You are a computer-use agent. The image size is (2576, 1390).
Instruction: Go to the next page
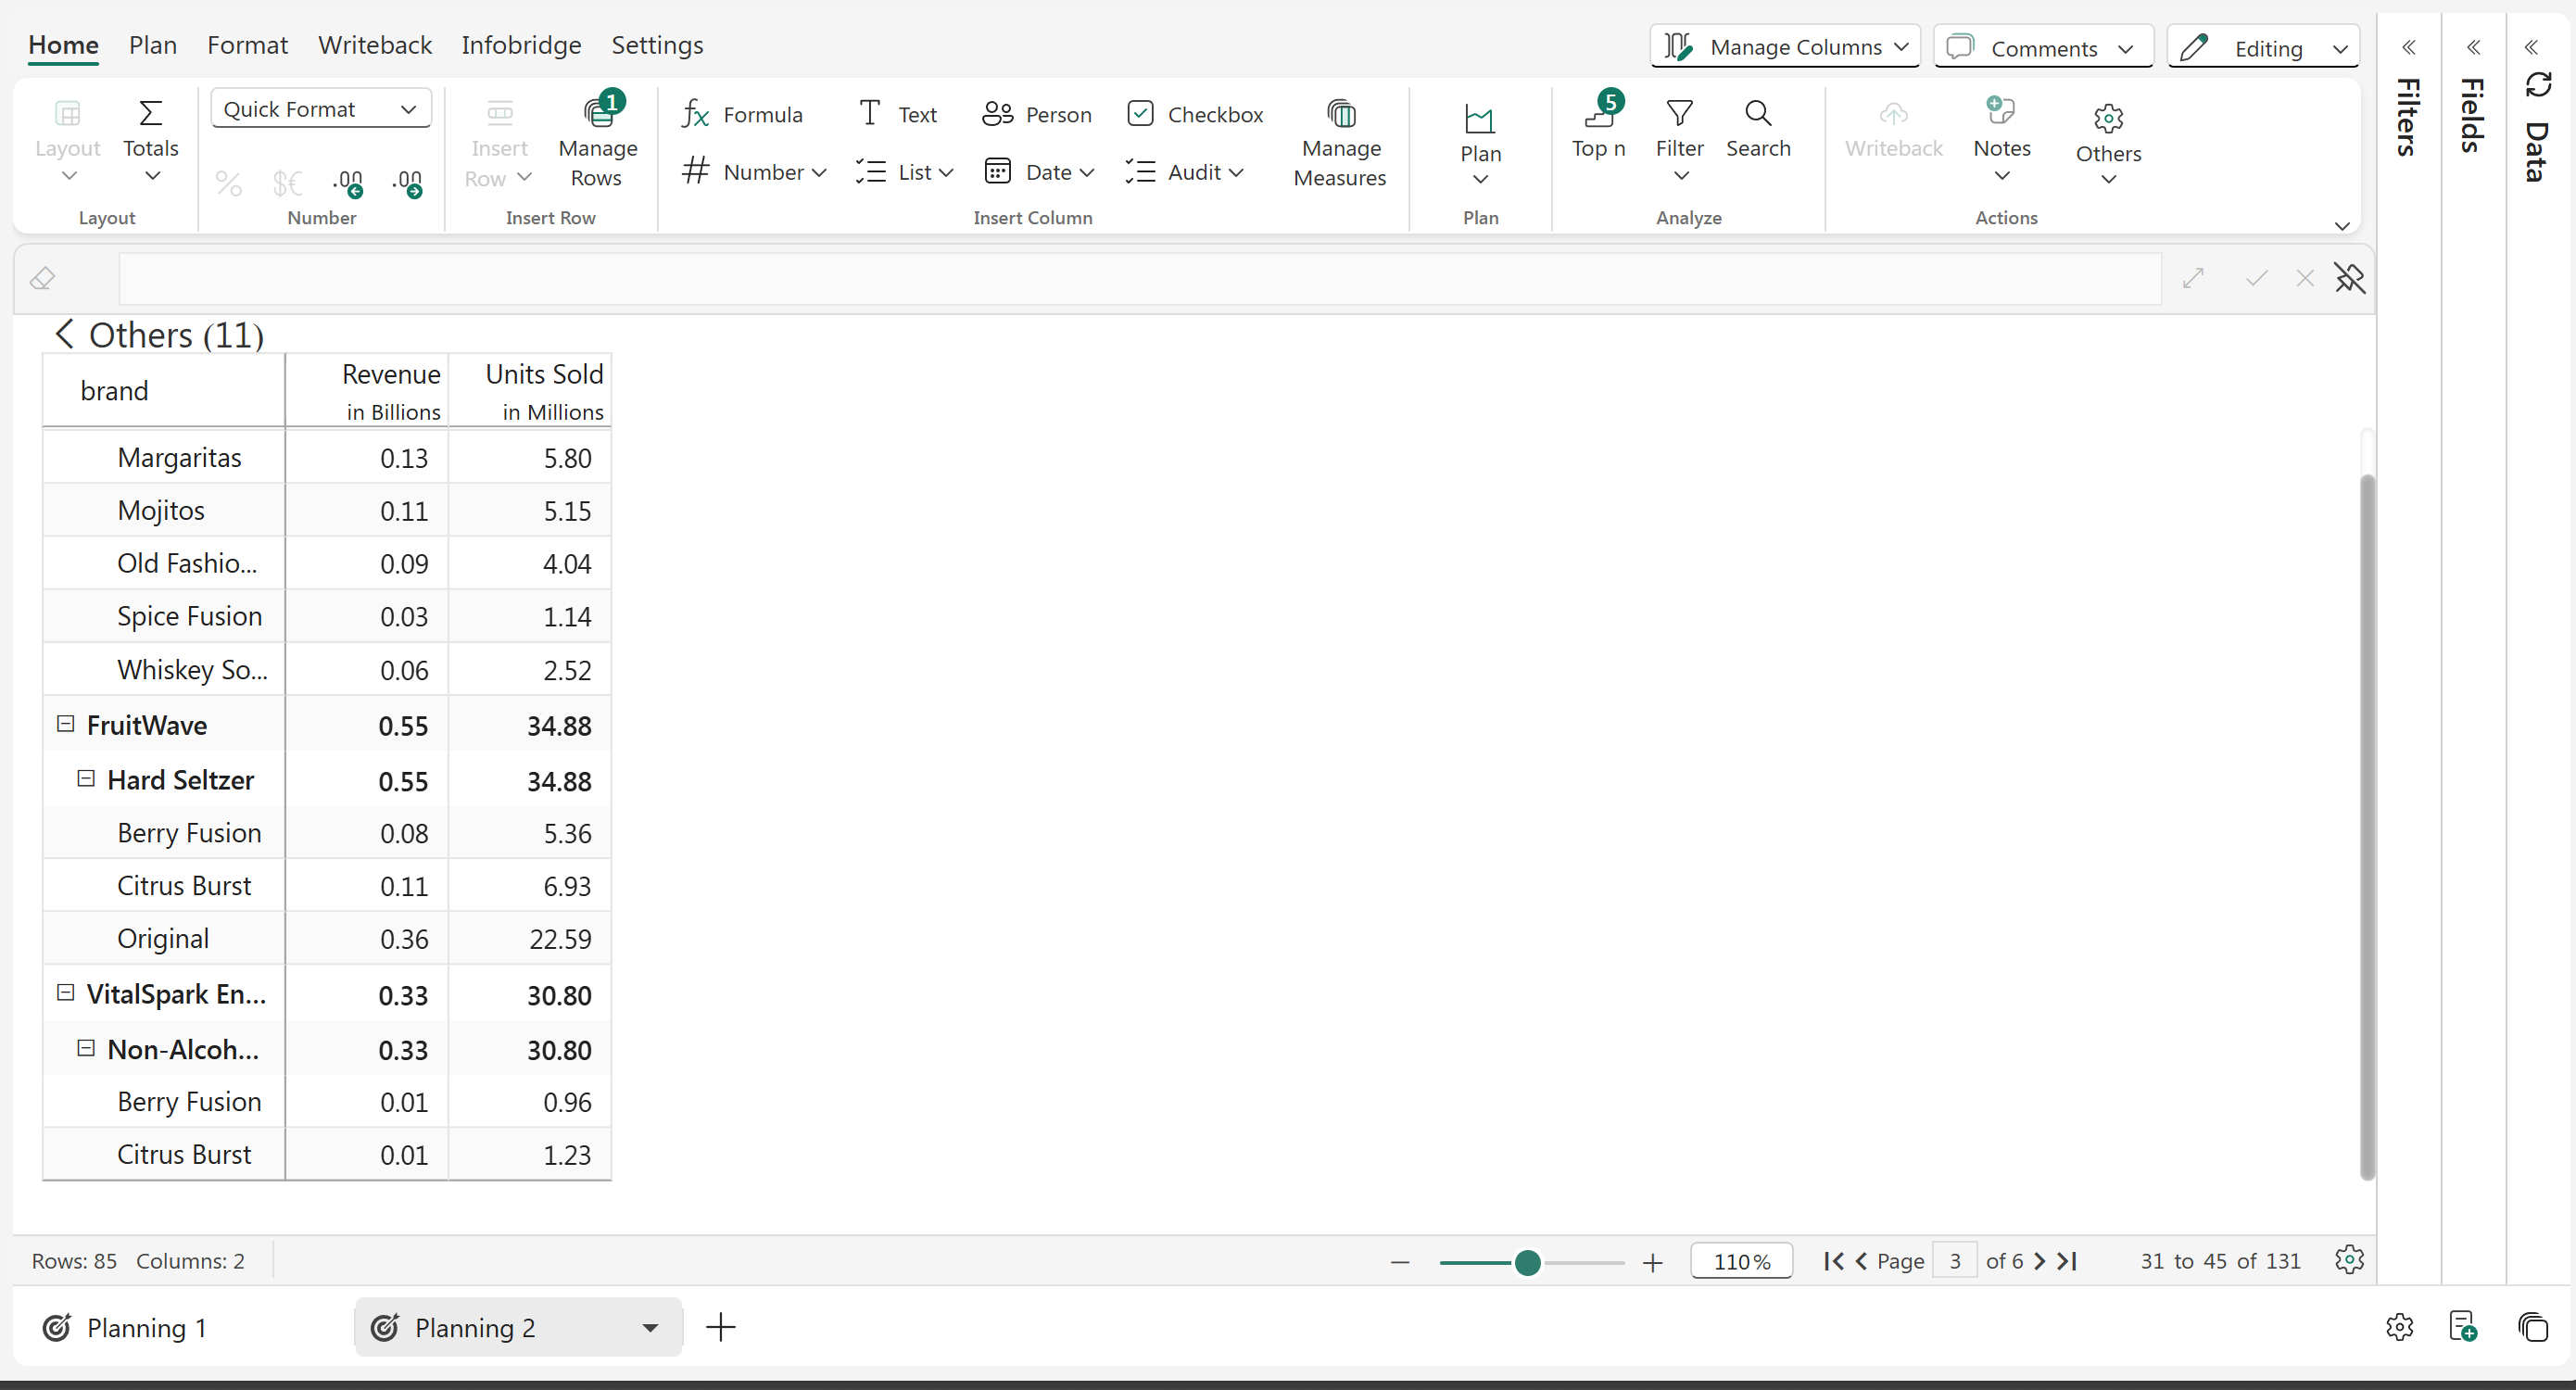click(2040, 1261)
